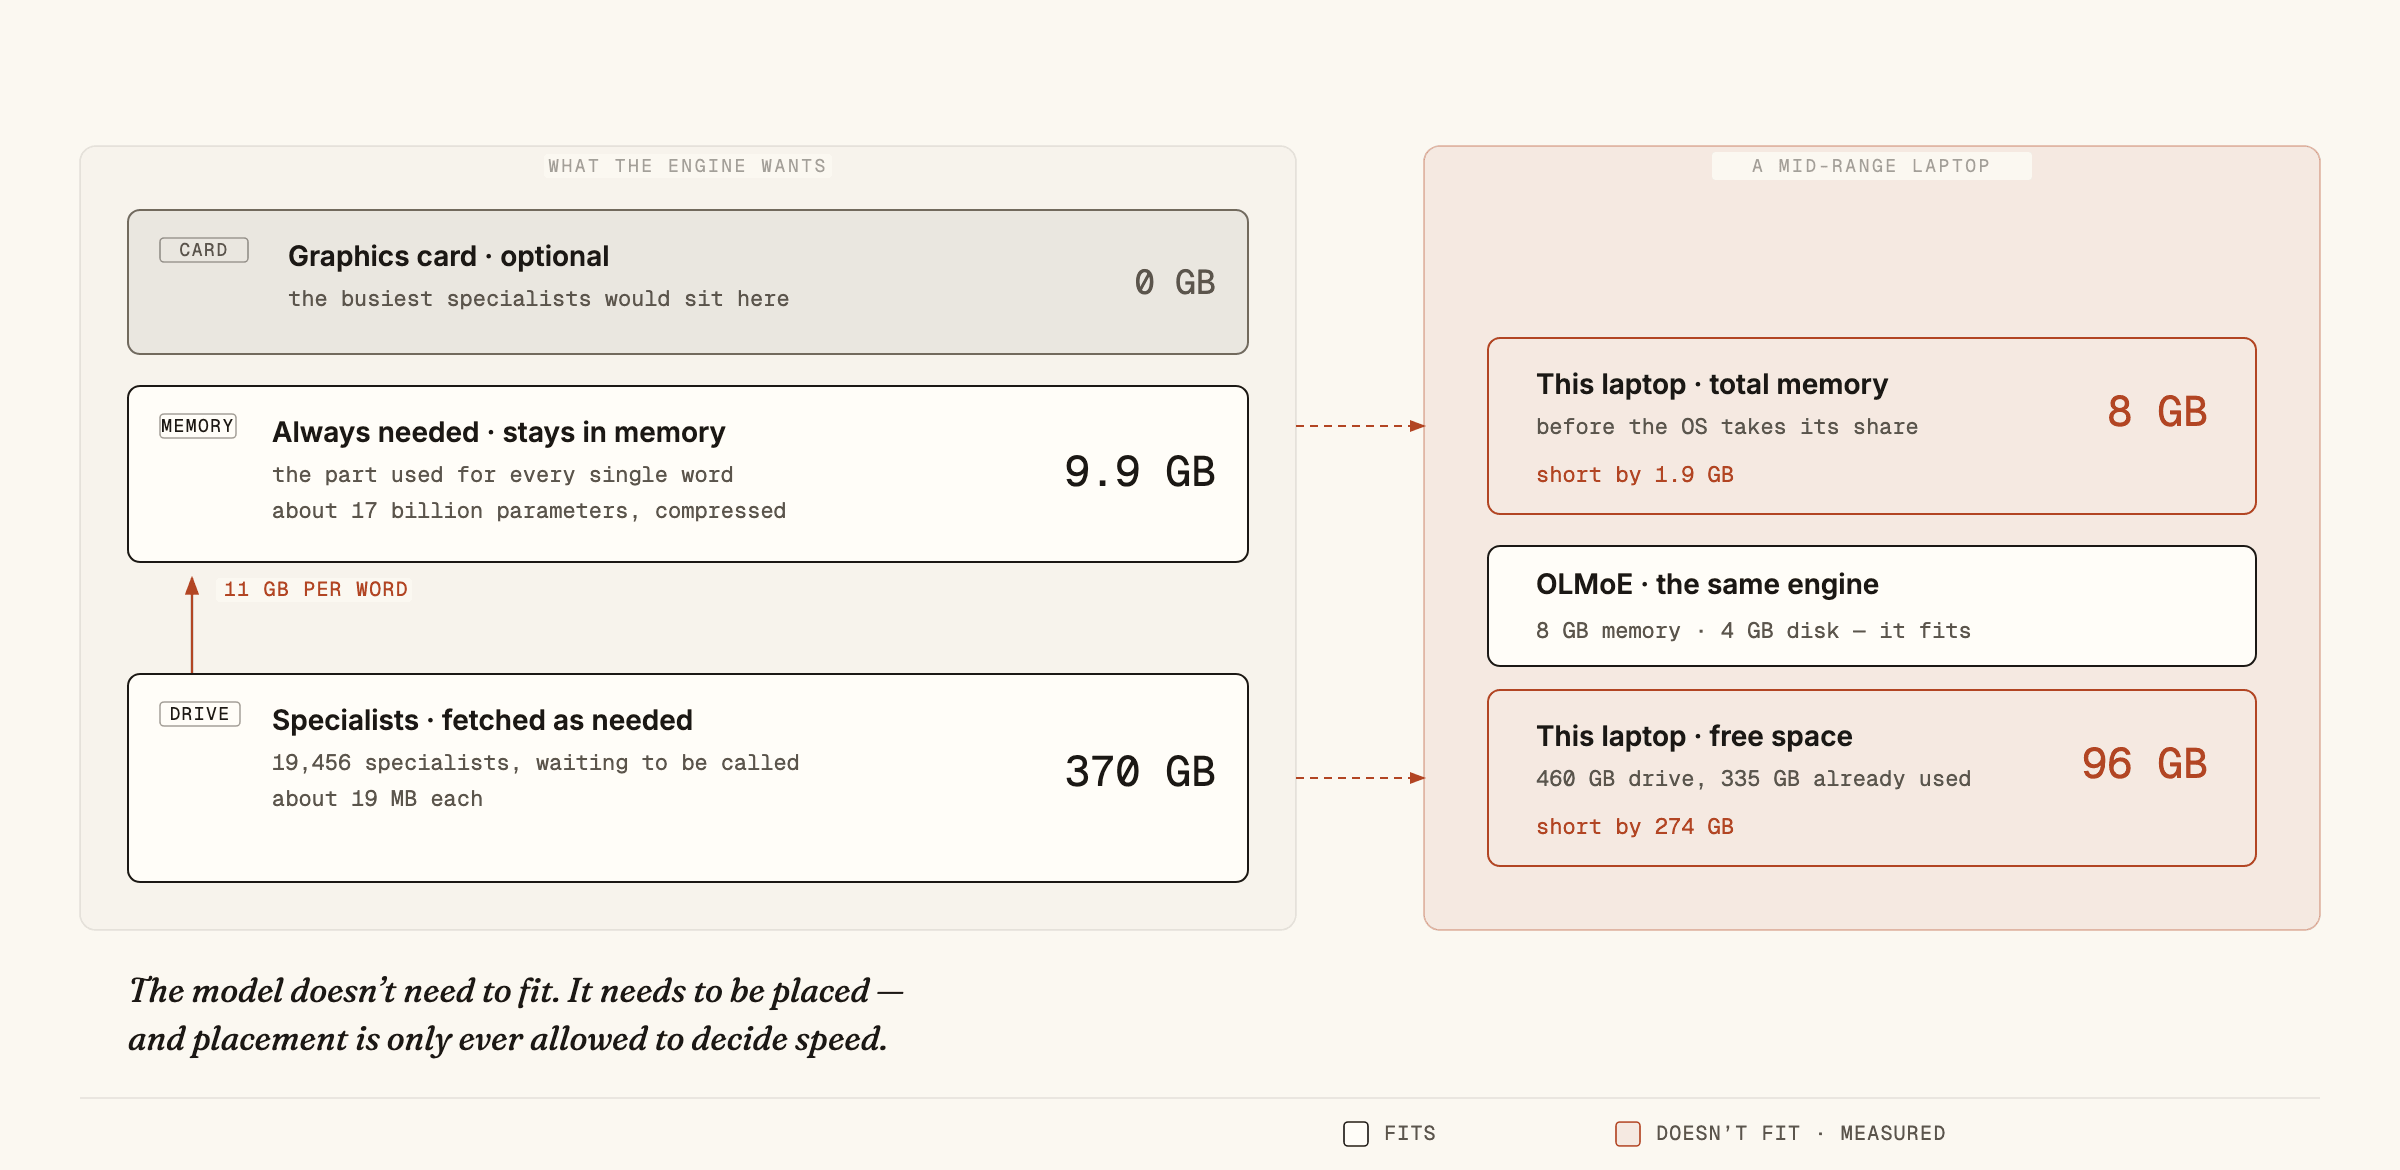Click the red upward arrow head
Viewport: 2400px width, 1170px height.
coord(192,586)
